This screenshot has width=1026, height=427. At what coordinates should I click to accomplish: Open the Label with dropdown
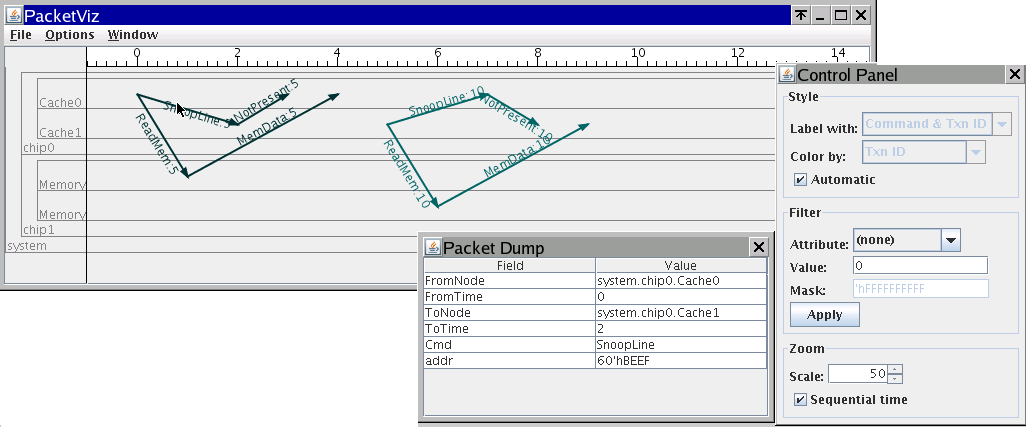pos(1001,125)
